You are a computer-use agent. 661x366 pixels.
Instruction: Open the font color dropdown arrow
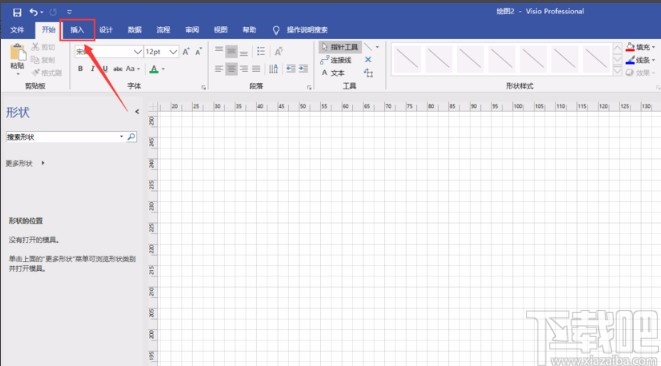pos(164,69)
